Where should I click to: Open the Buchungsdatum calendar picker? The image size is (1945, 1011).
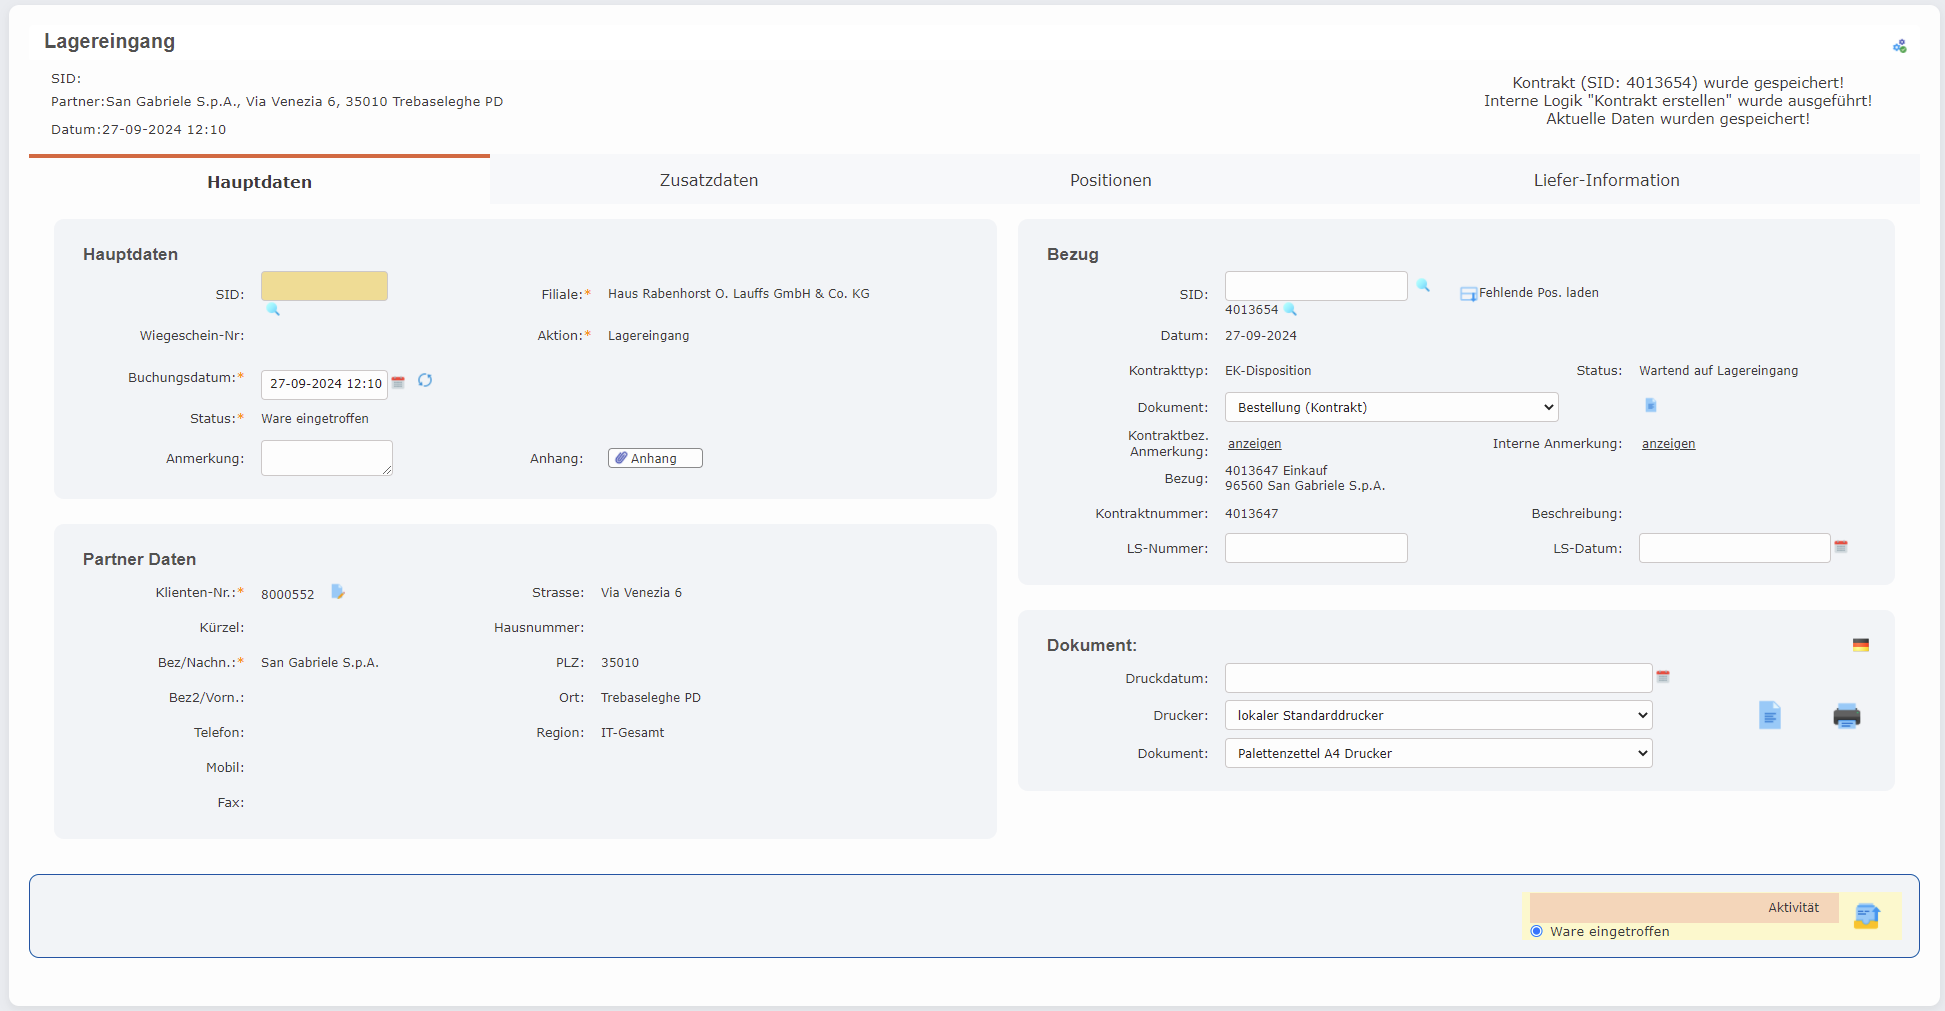pos(398,382)
